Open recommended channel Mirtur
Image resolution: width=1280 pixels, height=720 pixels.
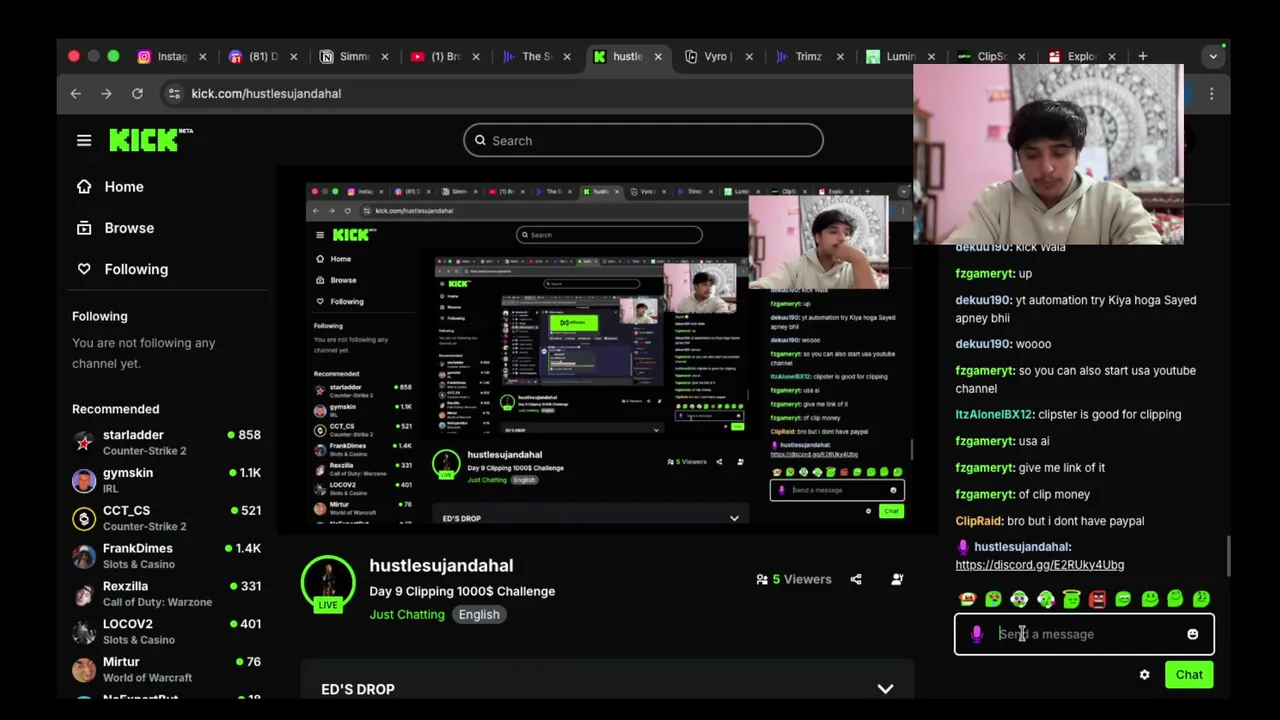166,669
